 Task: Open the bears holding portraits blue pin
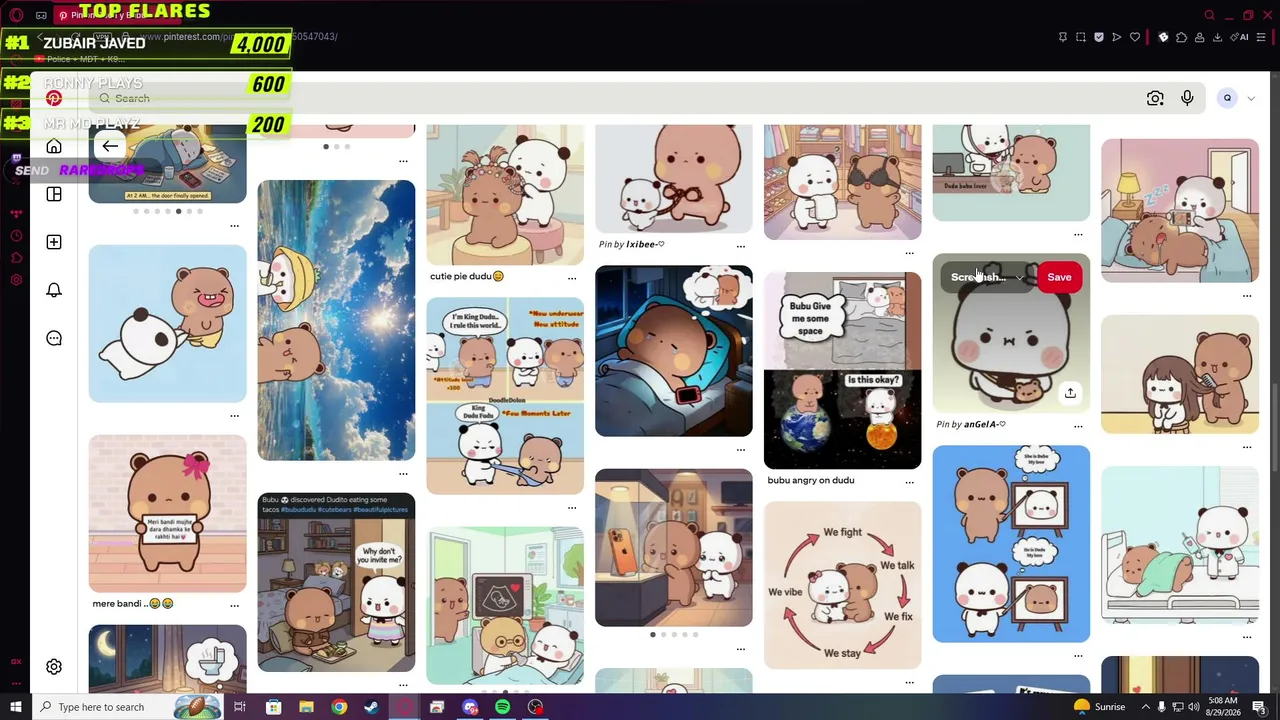point(1011,543)
